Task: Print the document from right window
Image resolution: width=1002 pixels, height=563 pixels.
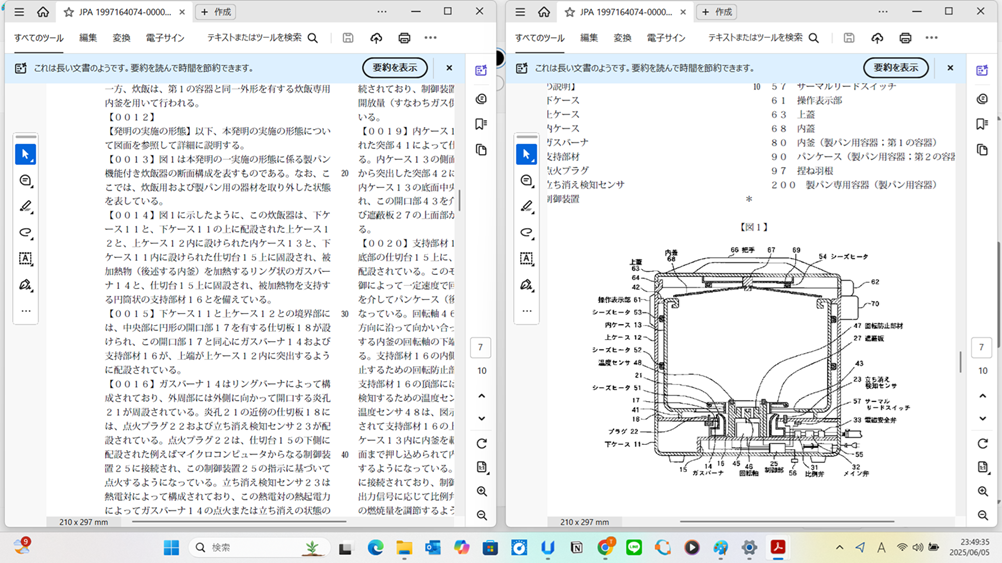Action: (x=905, y=38)
